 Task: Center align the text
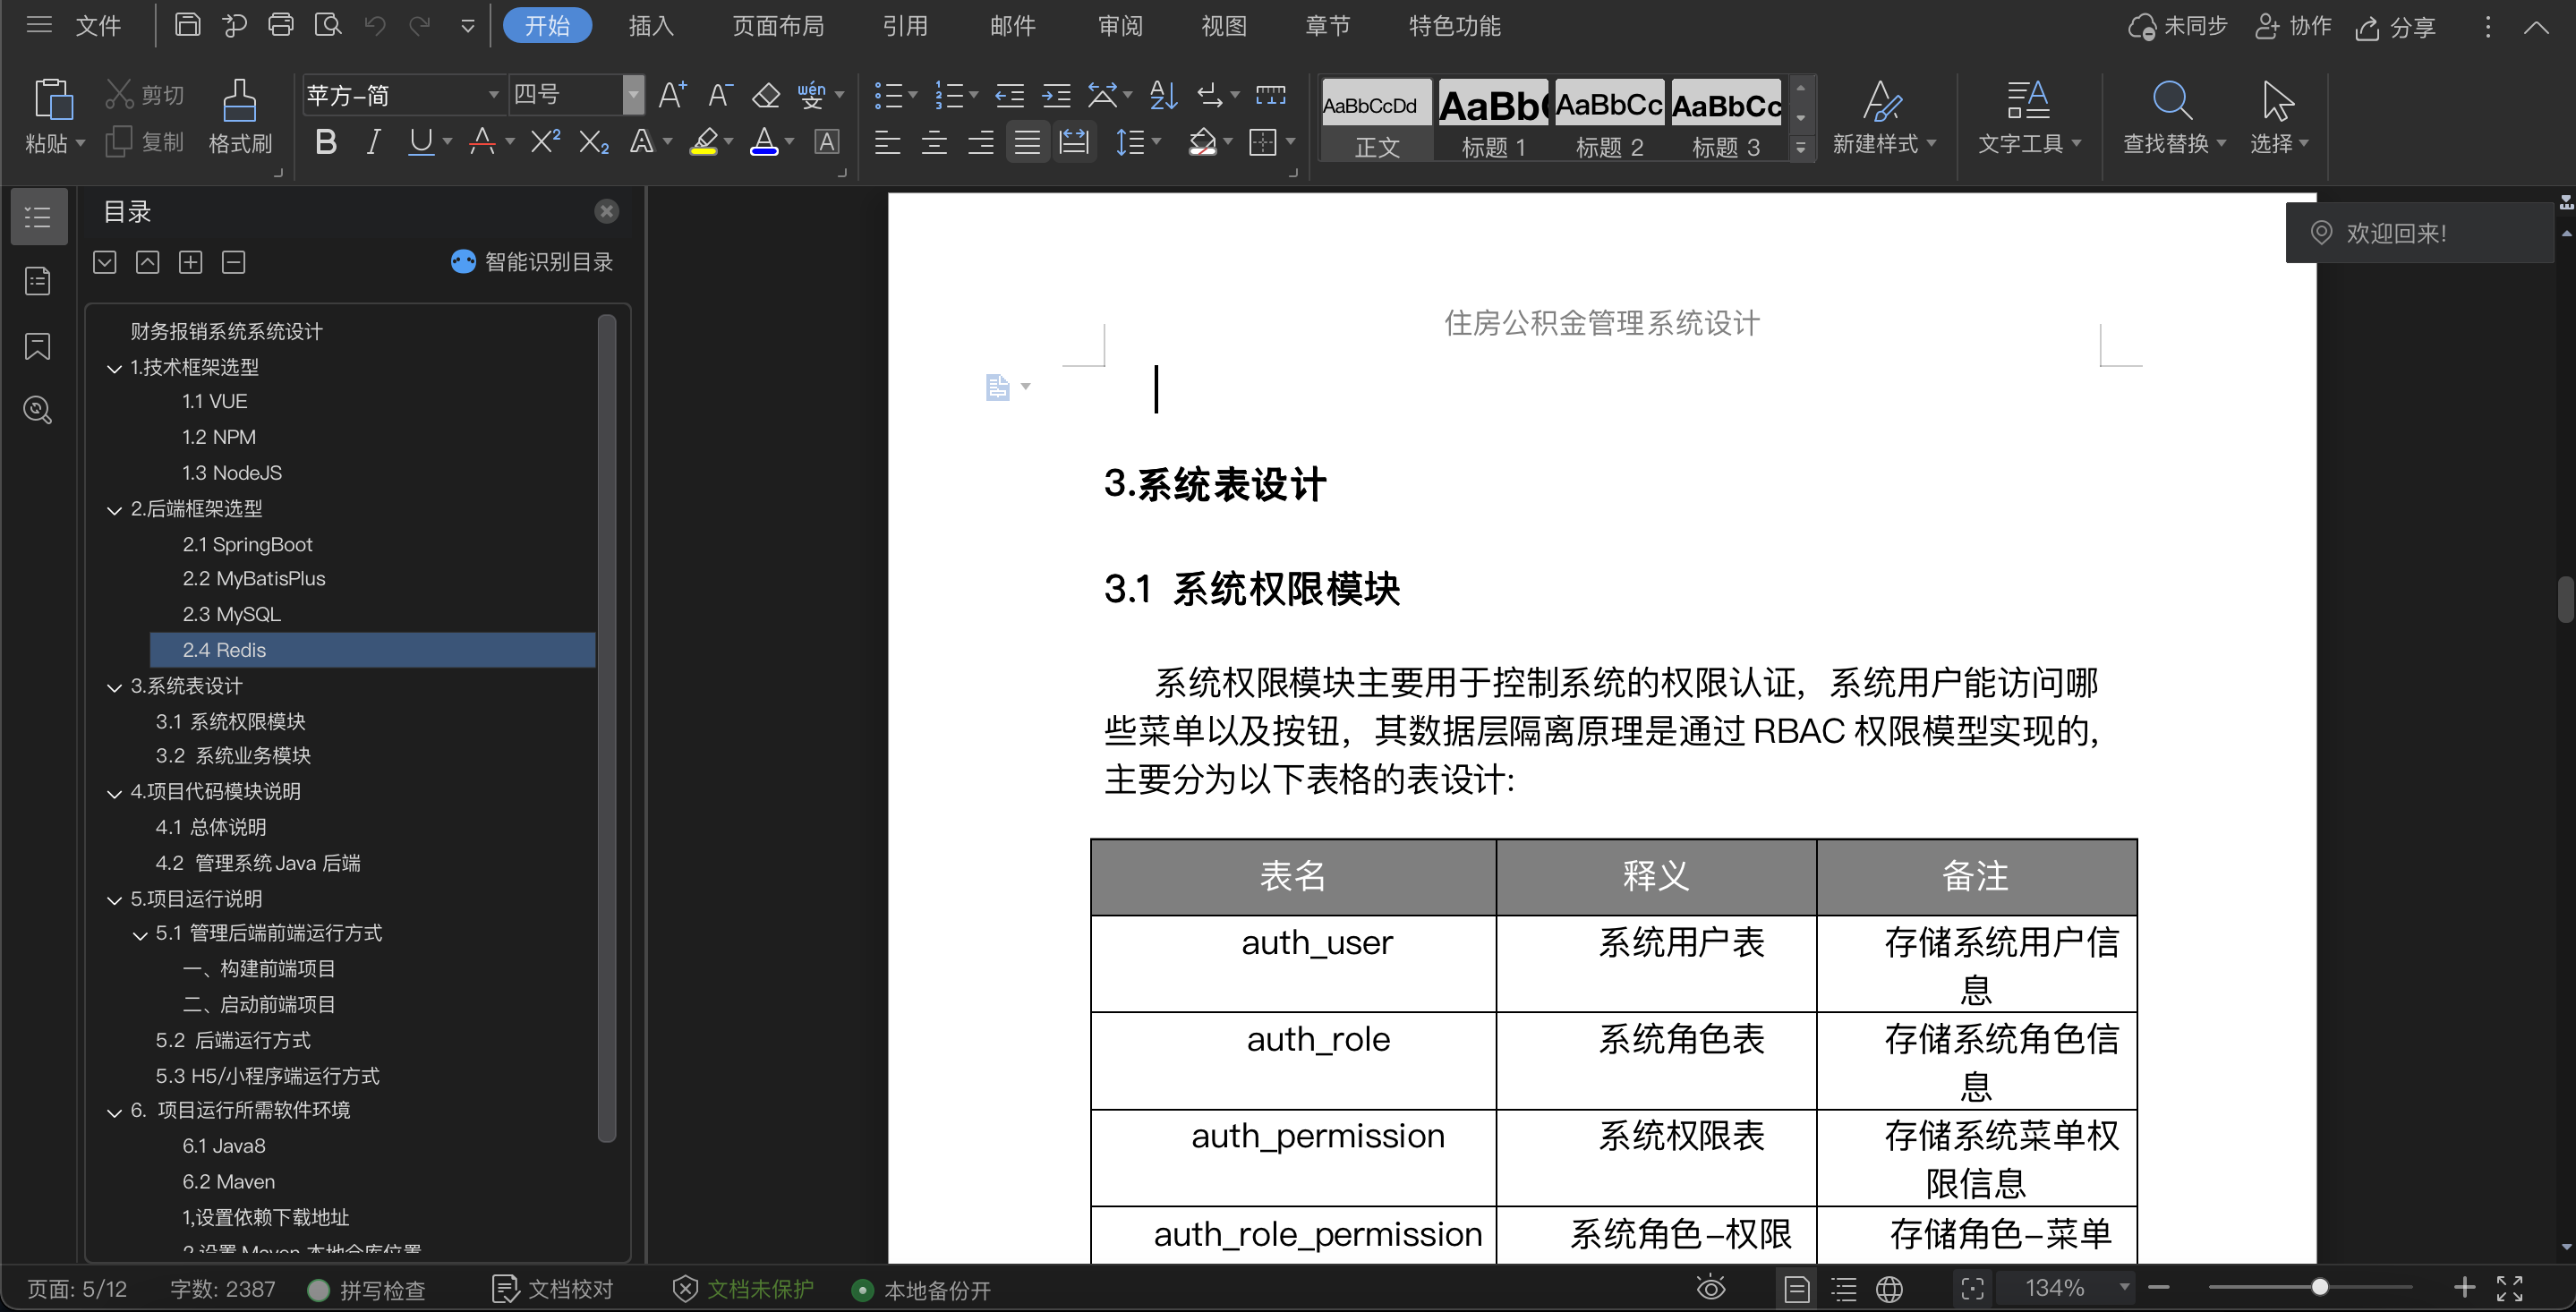tap(934, 142)
